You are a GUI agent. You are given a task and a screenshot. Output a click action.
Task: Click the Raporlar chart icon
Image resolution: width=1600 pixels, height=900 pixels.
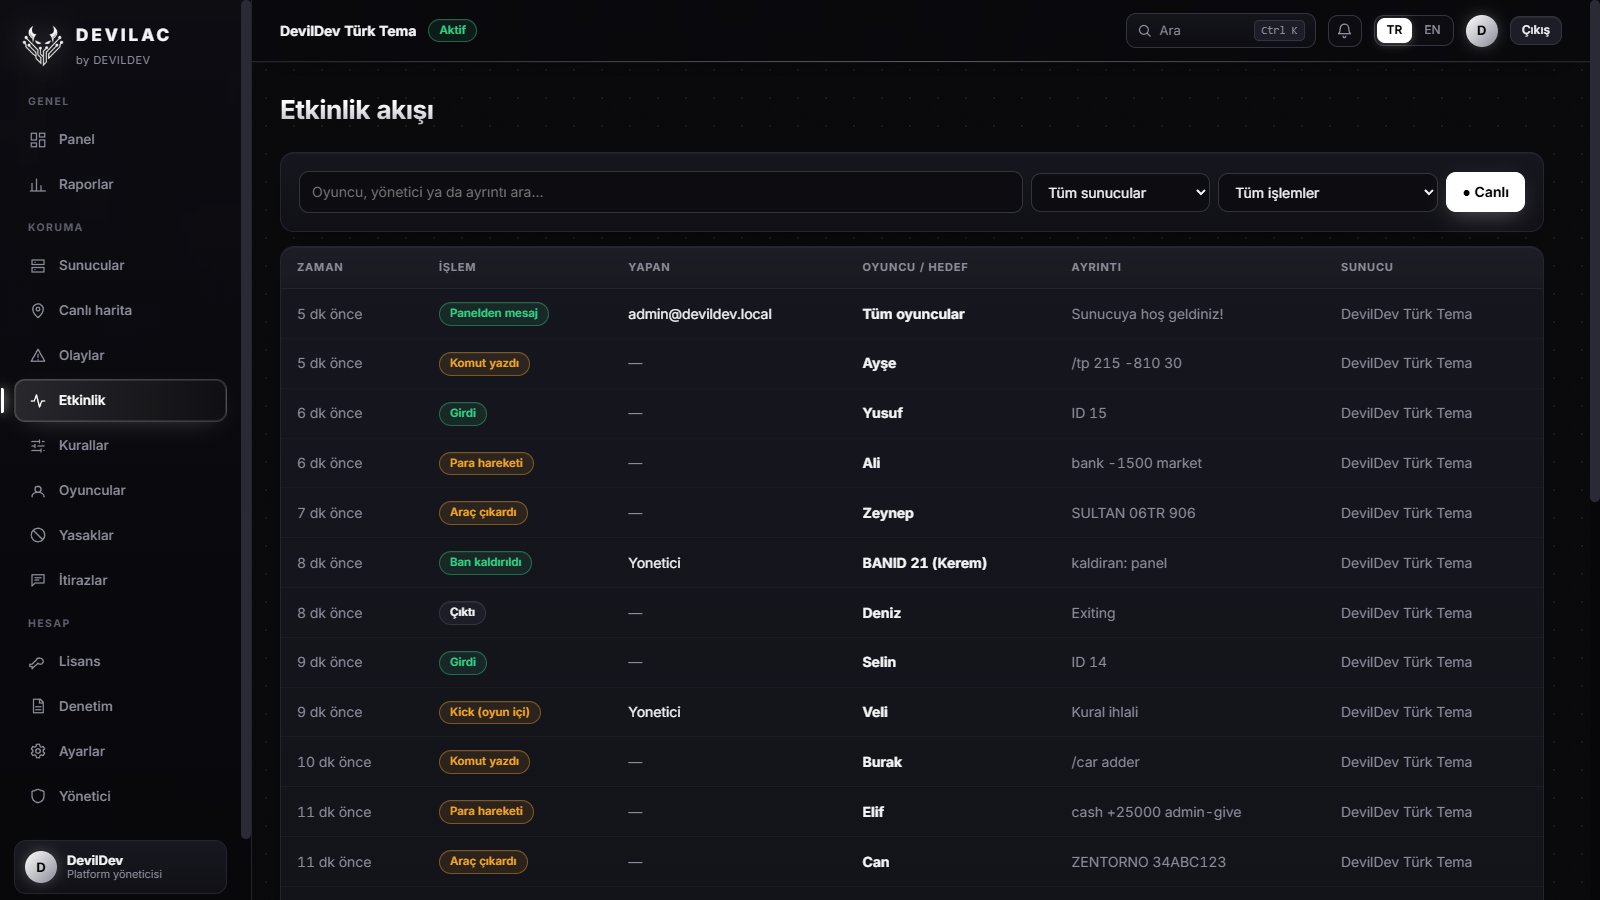[x=38, y=185]
